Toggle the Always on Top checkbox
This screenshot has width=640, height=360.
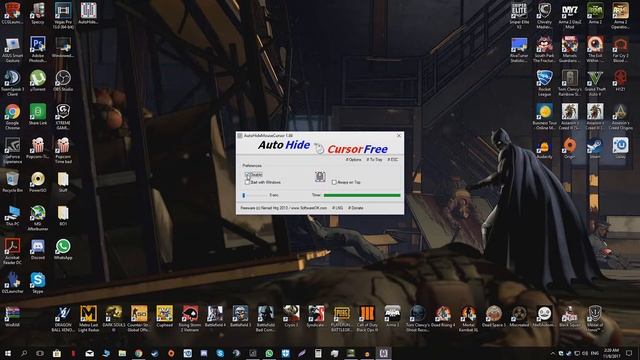click(x=334, y=182)
